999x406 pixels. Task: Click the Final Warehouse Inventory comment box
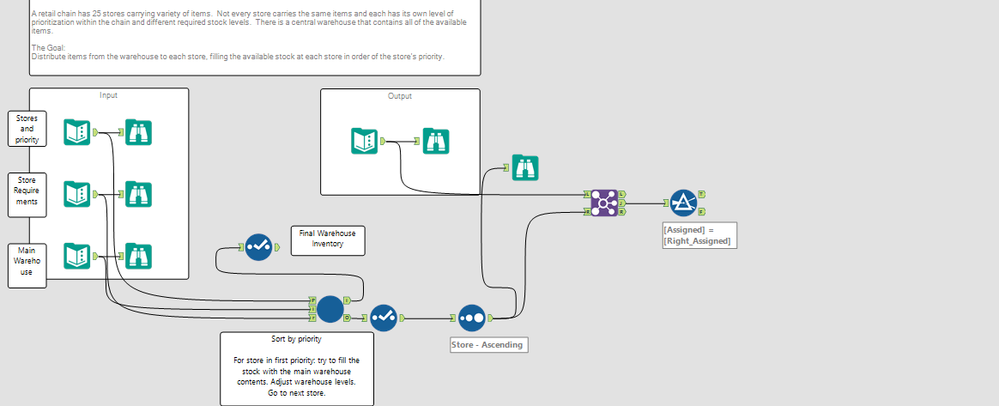click(x=328, y=241)
